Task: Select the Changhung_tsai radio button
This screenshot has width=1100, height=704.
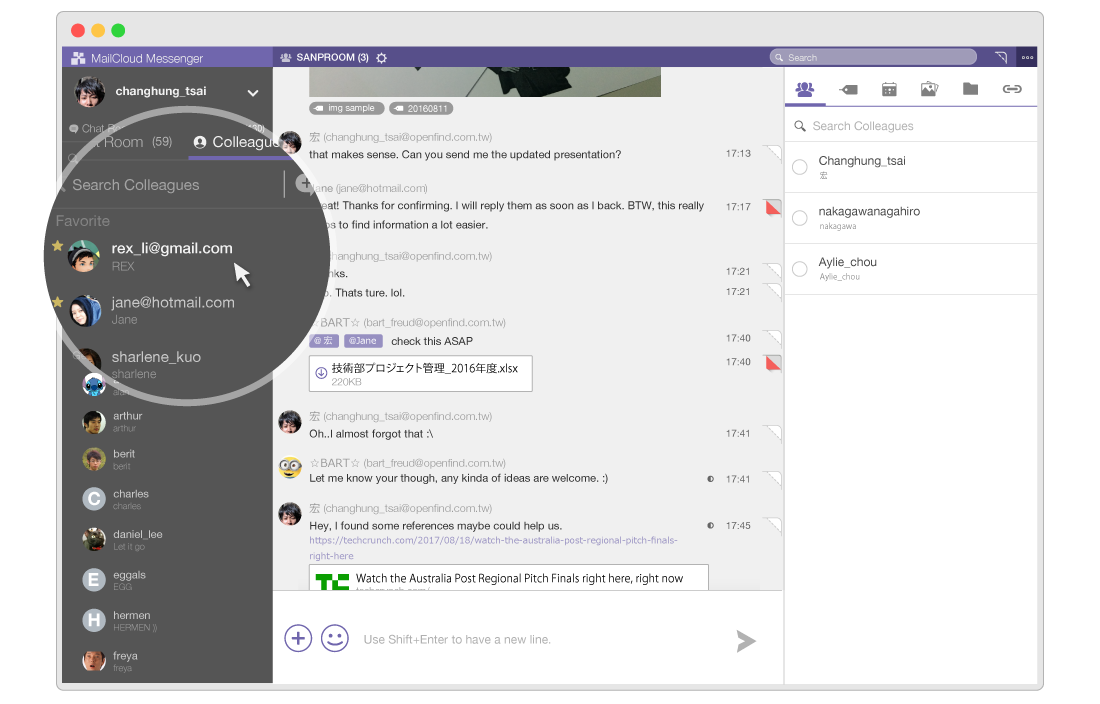Action: [800, 167]
